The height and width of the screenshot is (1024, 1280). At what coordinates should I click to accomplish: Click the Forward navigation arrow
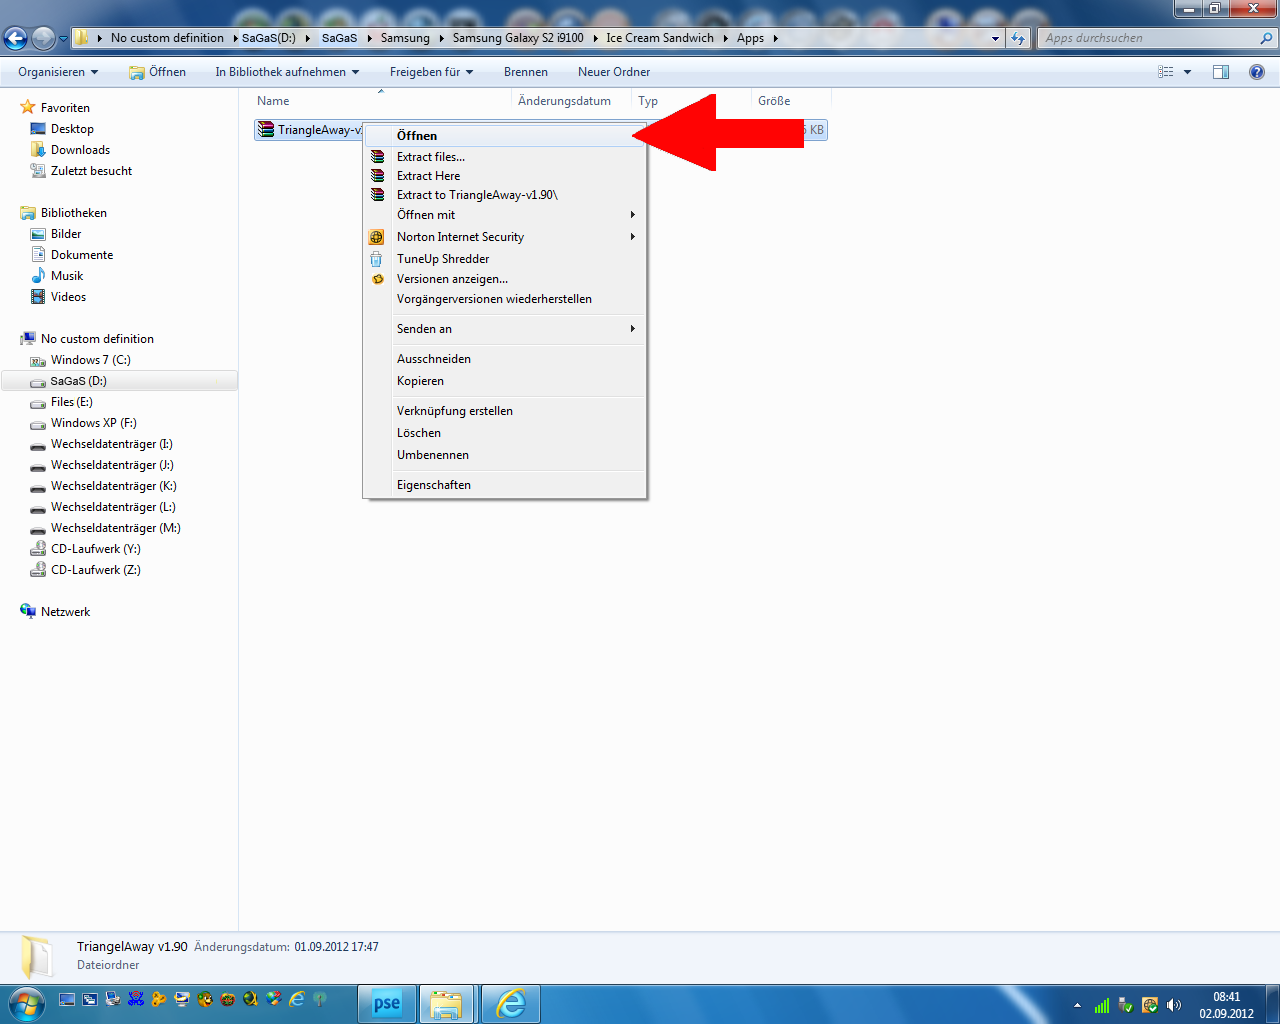pyautogui.click(x=43, y=38)
